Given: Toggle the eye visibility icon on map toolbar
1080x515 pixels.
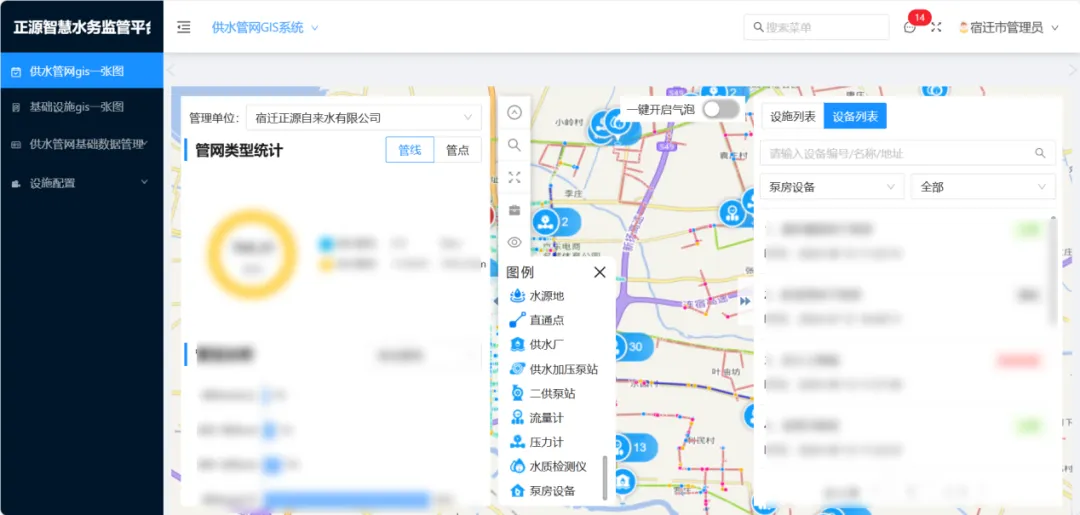Looking at the screenshot, I should (514, 242).
